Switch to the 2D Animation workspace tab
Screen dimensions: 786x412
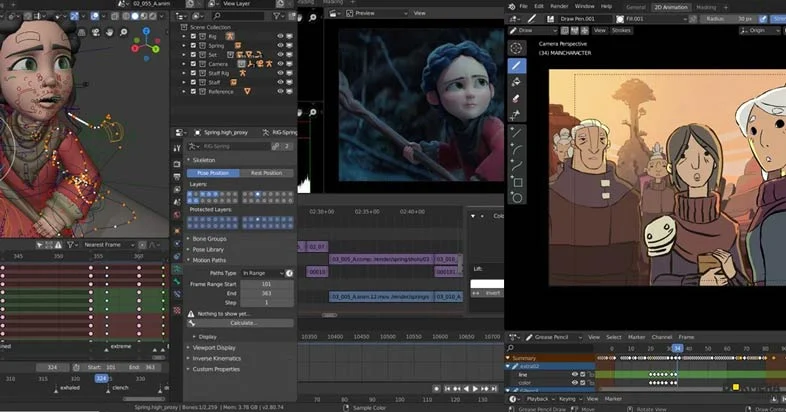point(671,7)
